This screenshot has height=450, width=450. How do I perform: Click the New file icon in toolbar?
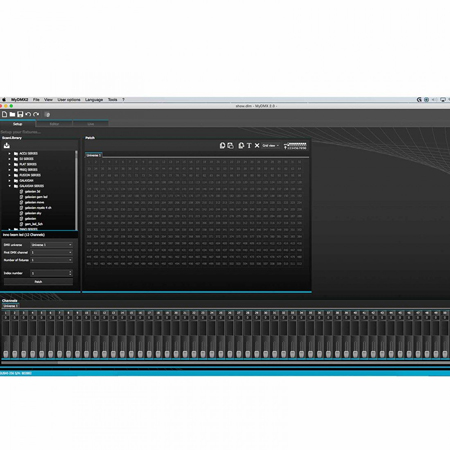tap(4, 114)
